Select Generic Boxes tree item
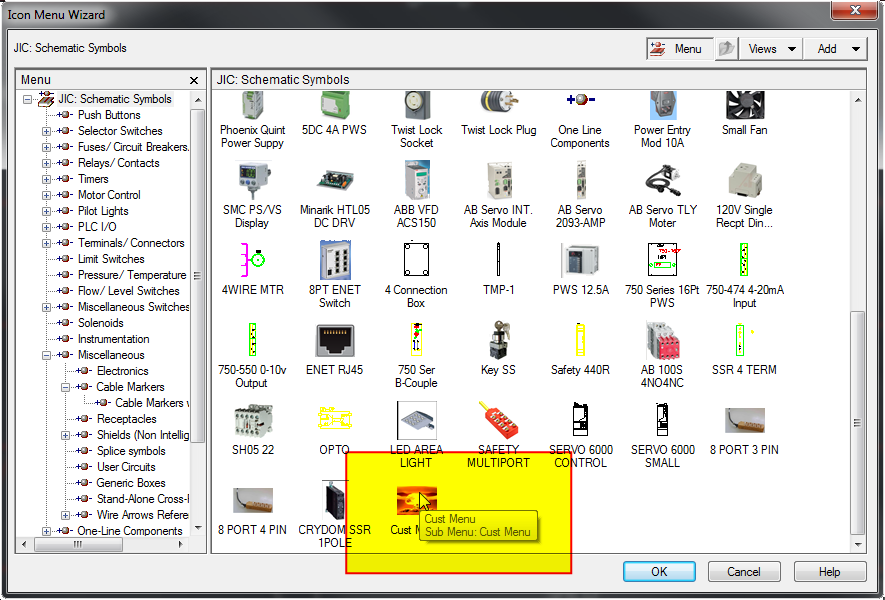 click(x=131, y=483)
